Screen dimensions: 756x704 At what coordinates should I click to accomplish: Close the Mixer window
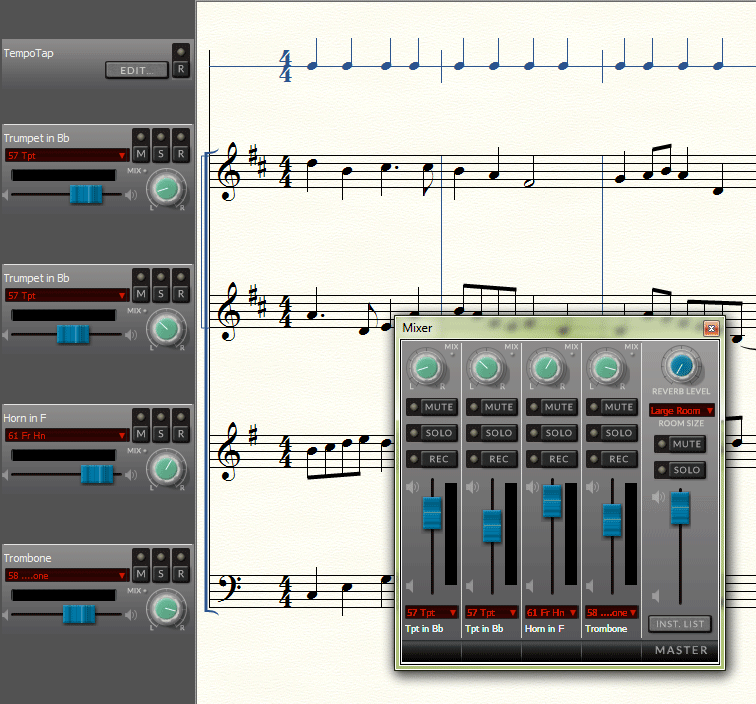tap(711, 328)
